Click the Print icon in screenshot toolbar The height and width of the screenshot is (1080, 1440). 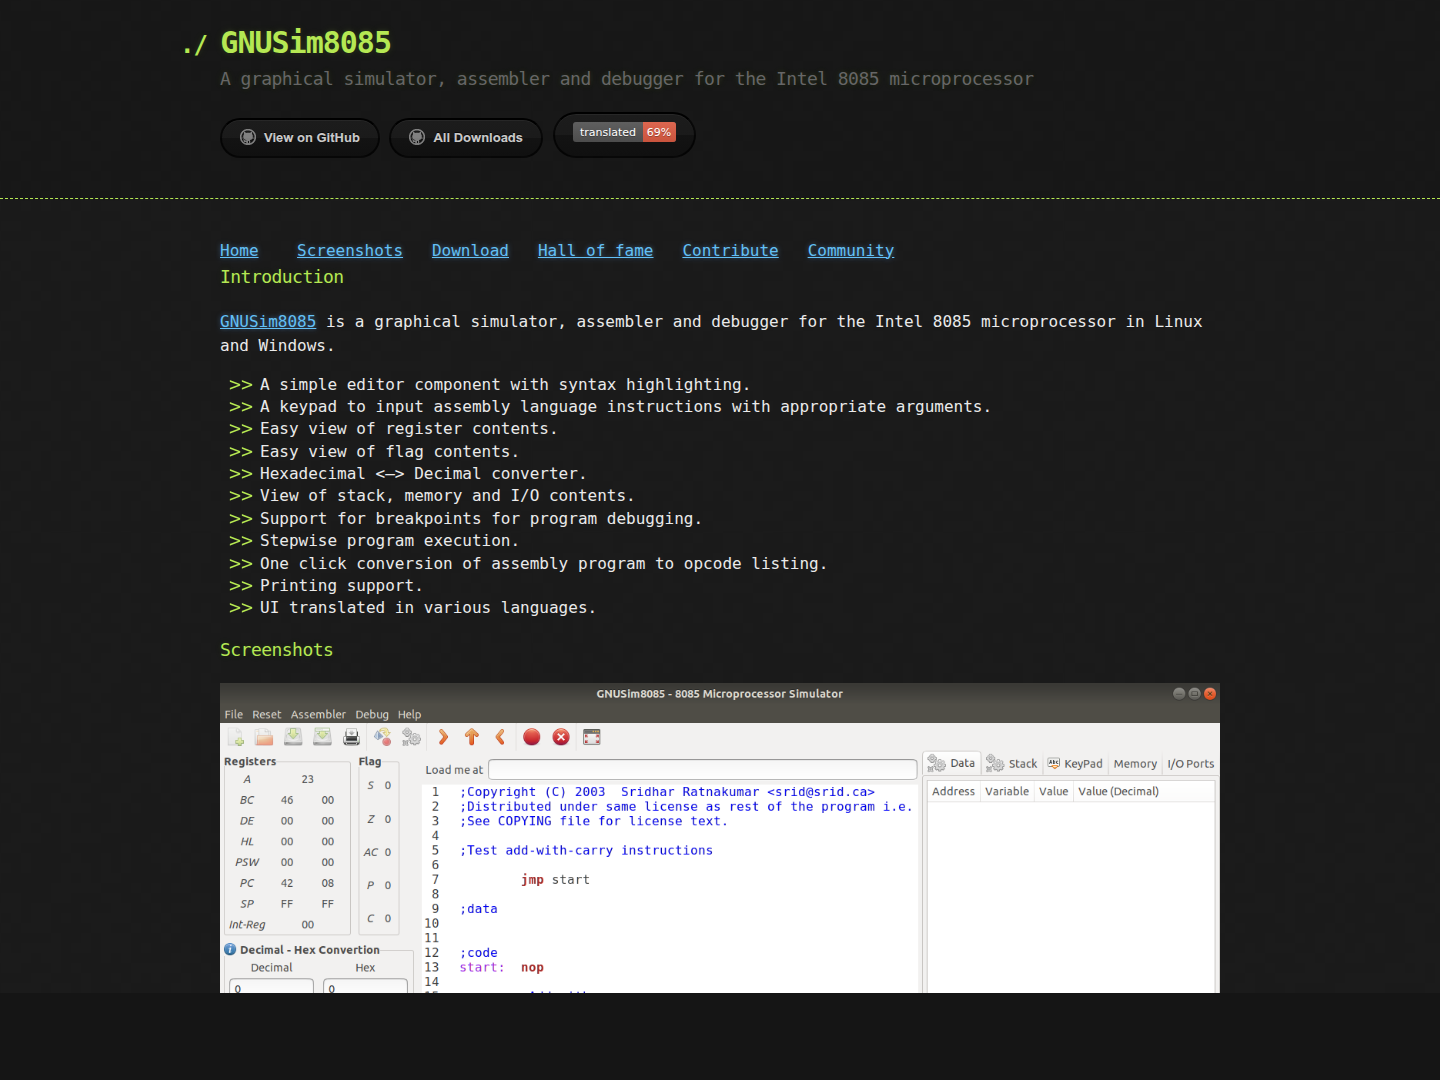pyautogui.click(x=351, y=737)
